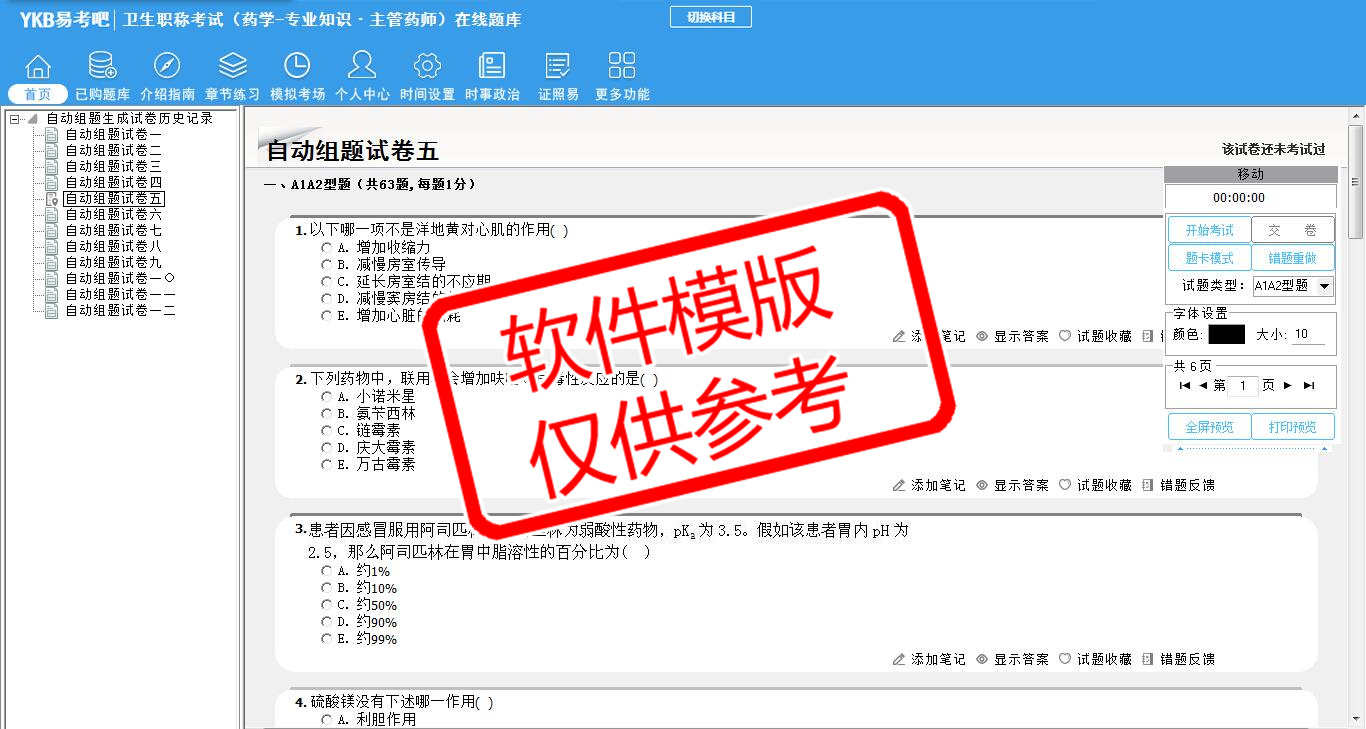Open the 时事政治 news icon
Viewport: 1366px width, 729px height.
point(492,67)
